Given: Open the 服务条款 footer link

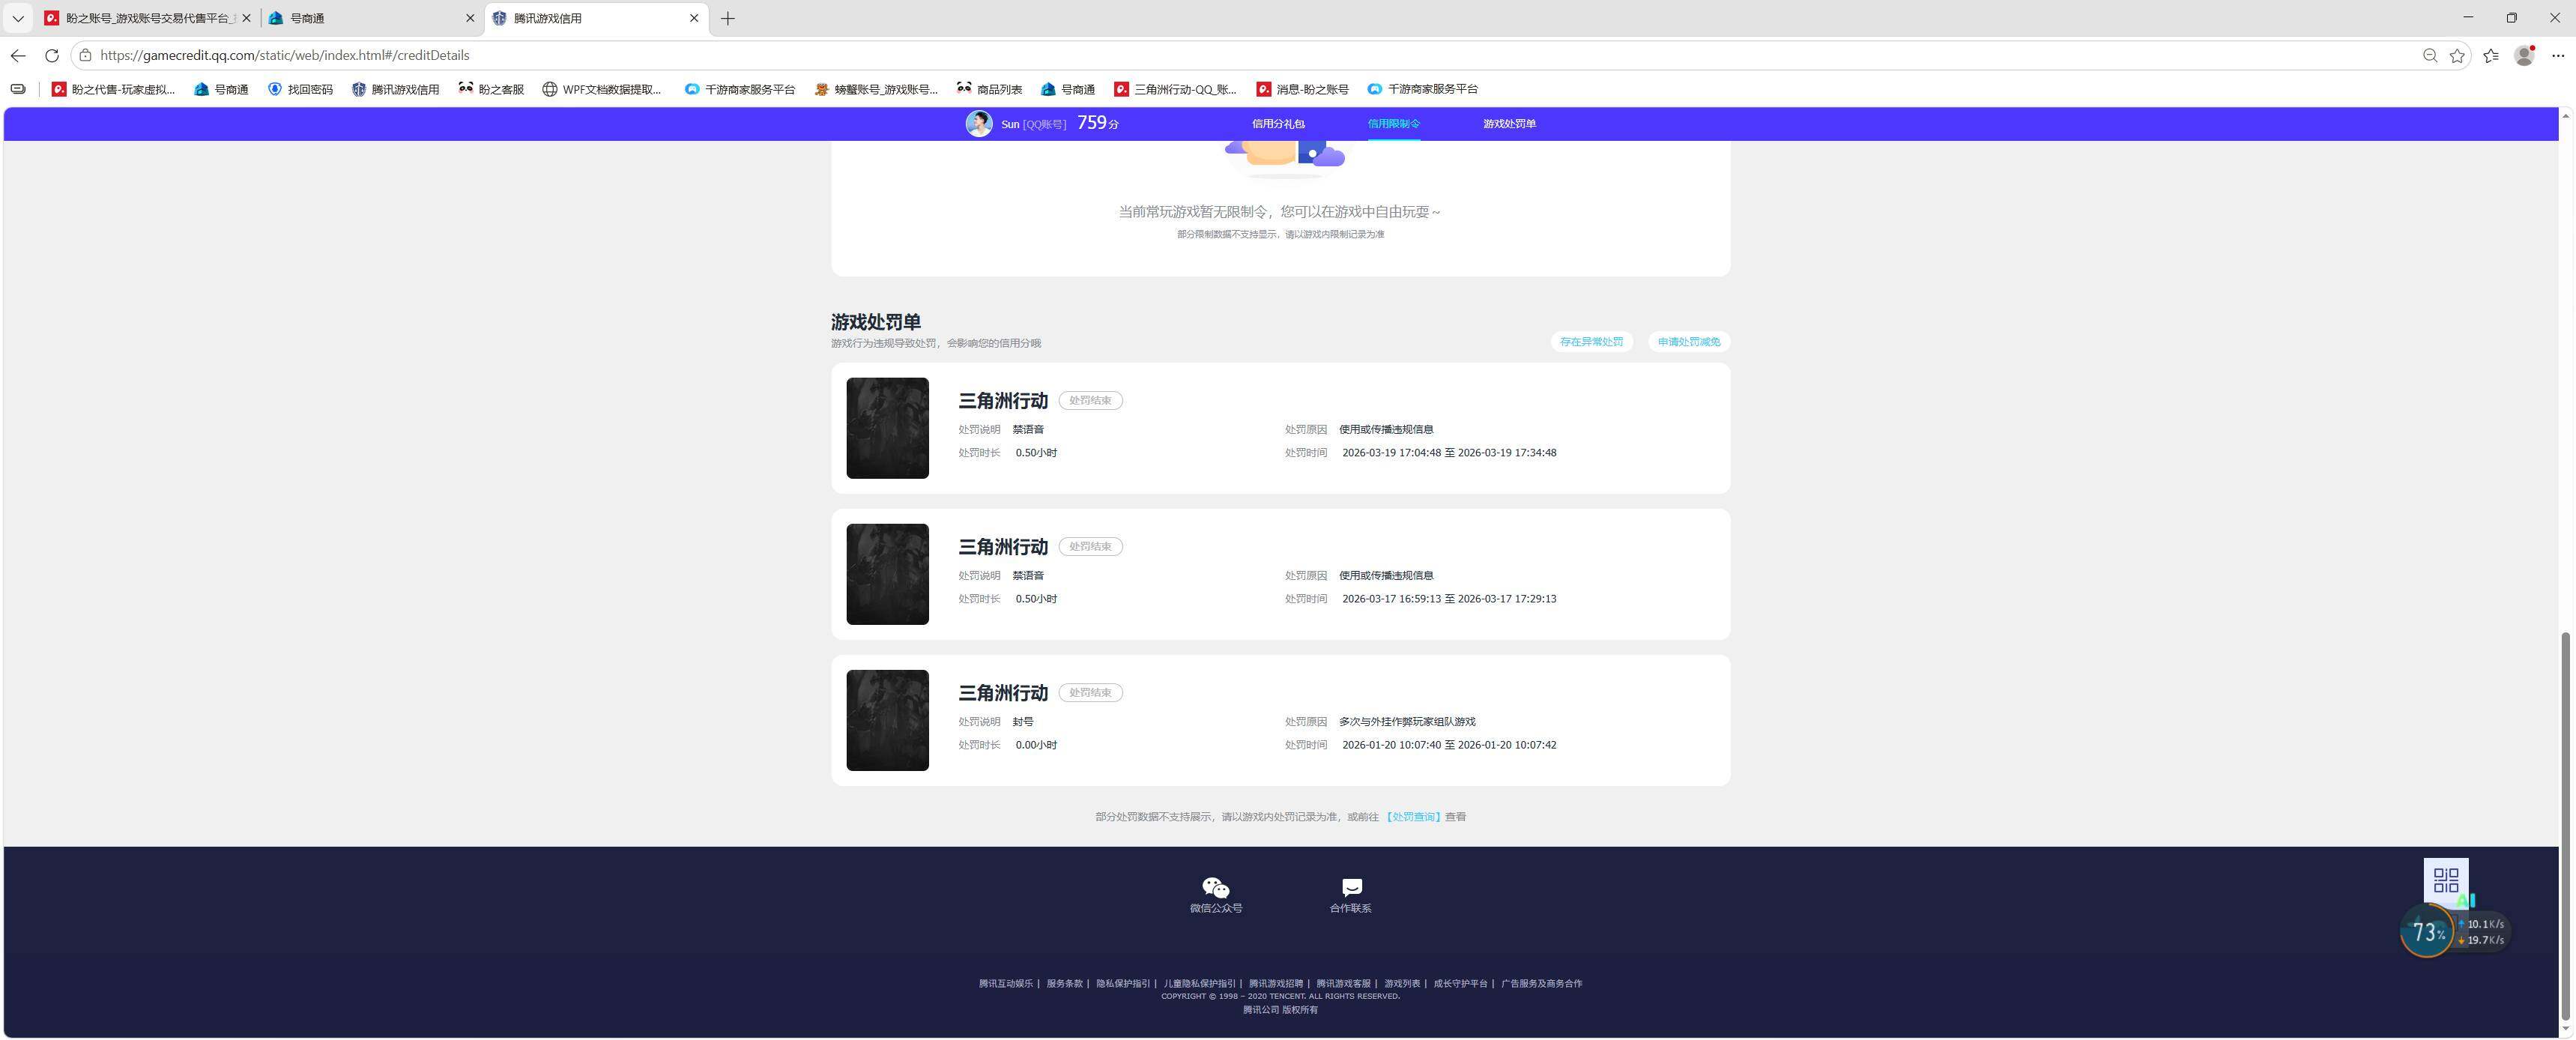Looking at the screenshot, I should pos(1064,984).
